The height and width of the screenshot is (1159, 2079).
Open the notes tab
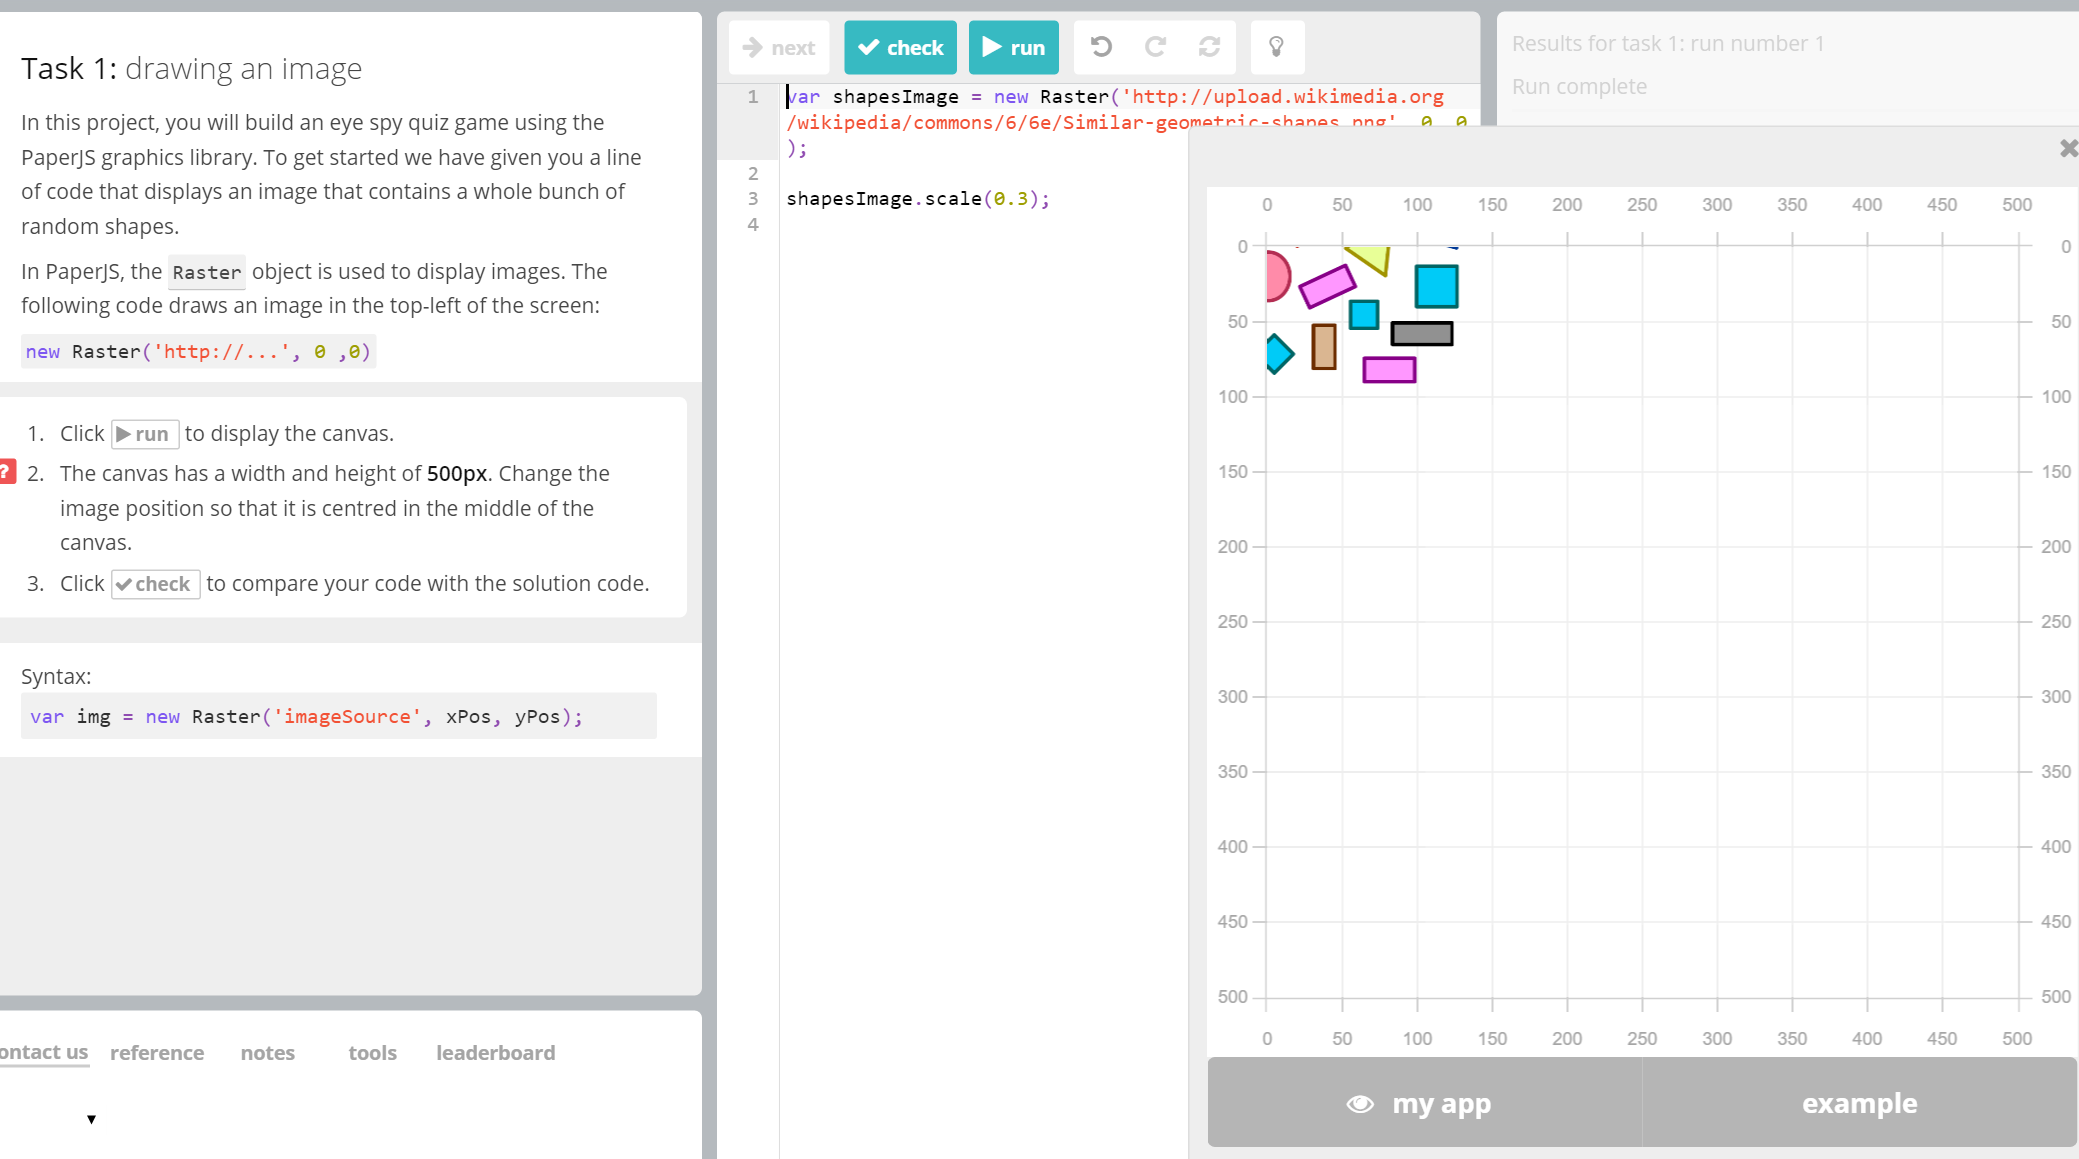tap(267, 1053)
